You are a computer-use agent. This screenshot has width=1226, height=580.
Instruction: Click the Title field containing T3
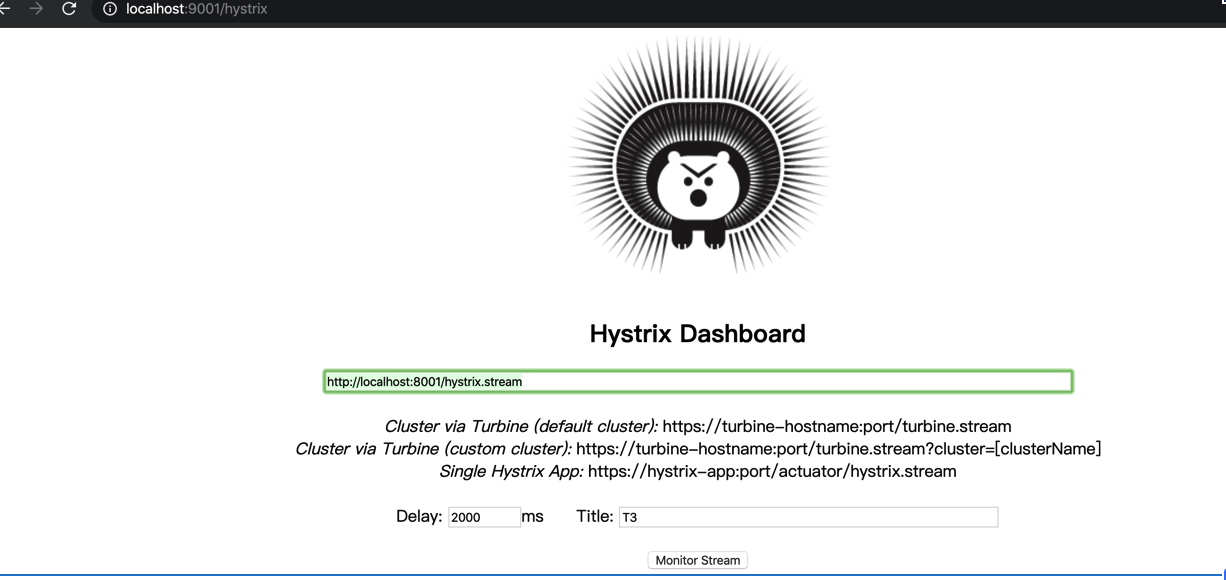(x=808, y=517)
